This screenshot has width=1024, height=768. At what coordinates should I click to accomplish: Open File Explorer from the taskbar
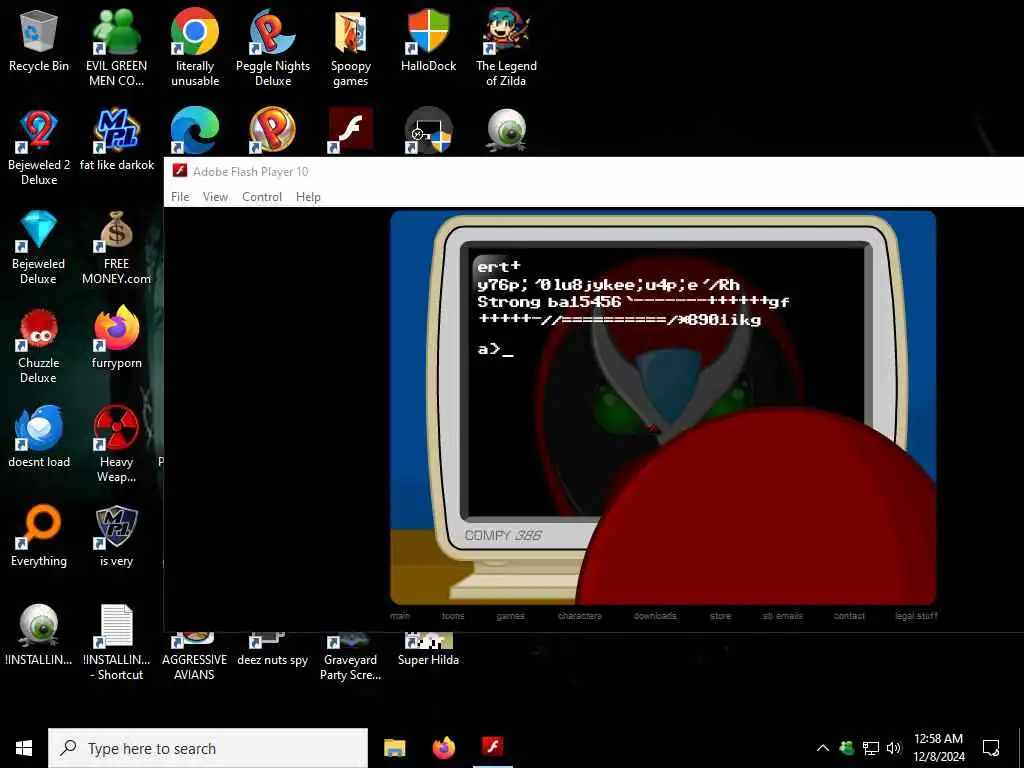[x=394, y=747]
